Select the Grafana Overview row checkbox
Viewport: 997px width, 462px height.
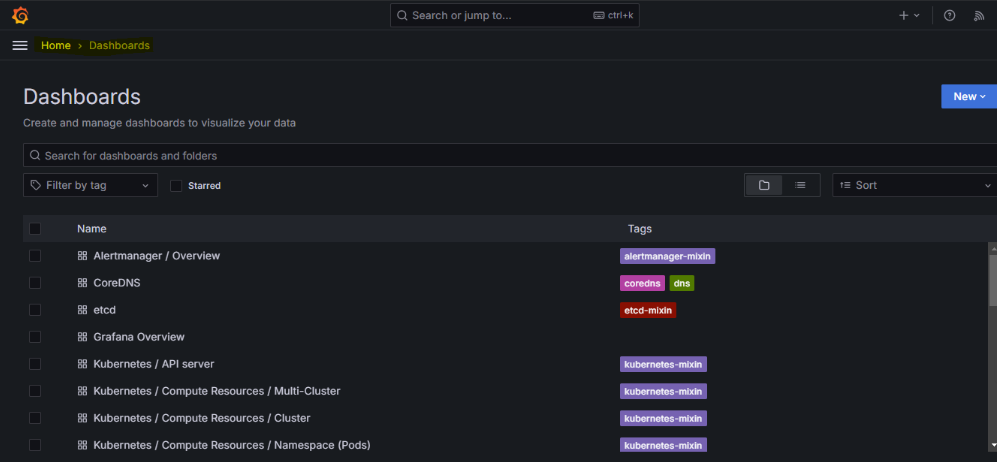tap(35, 337)
